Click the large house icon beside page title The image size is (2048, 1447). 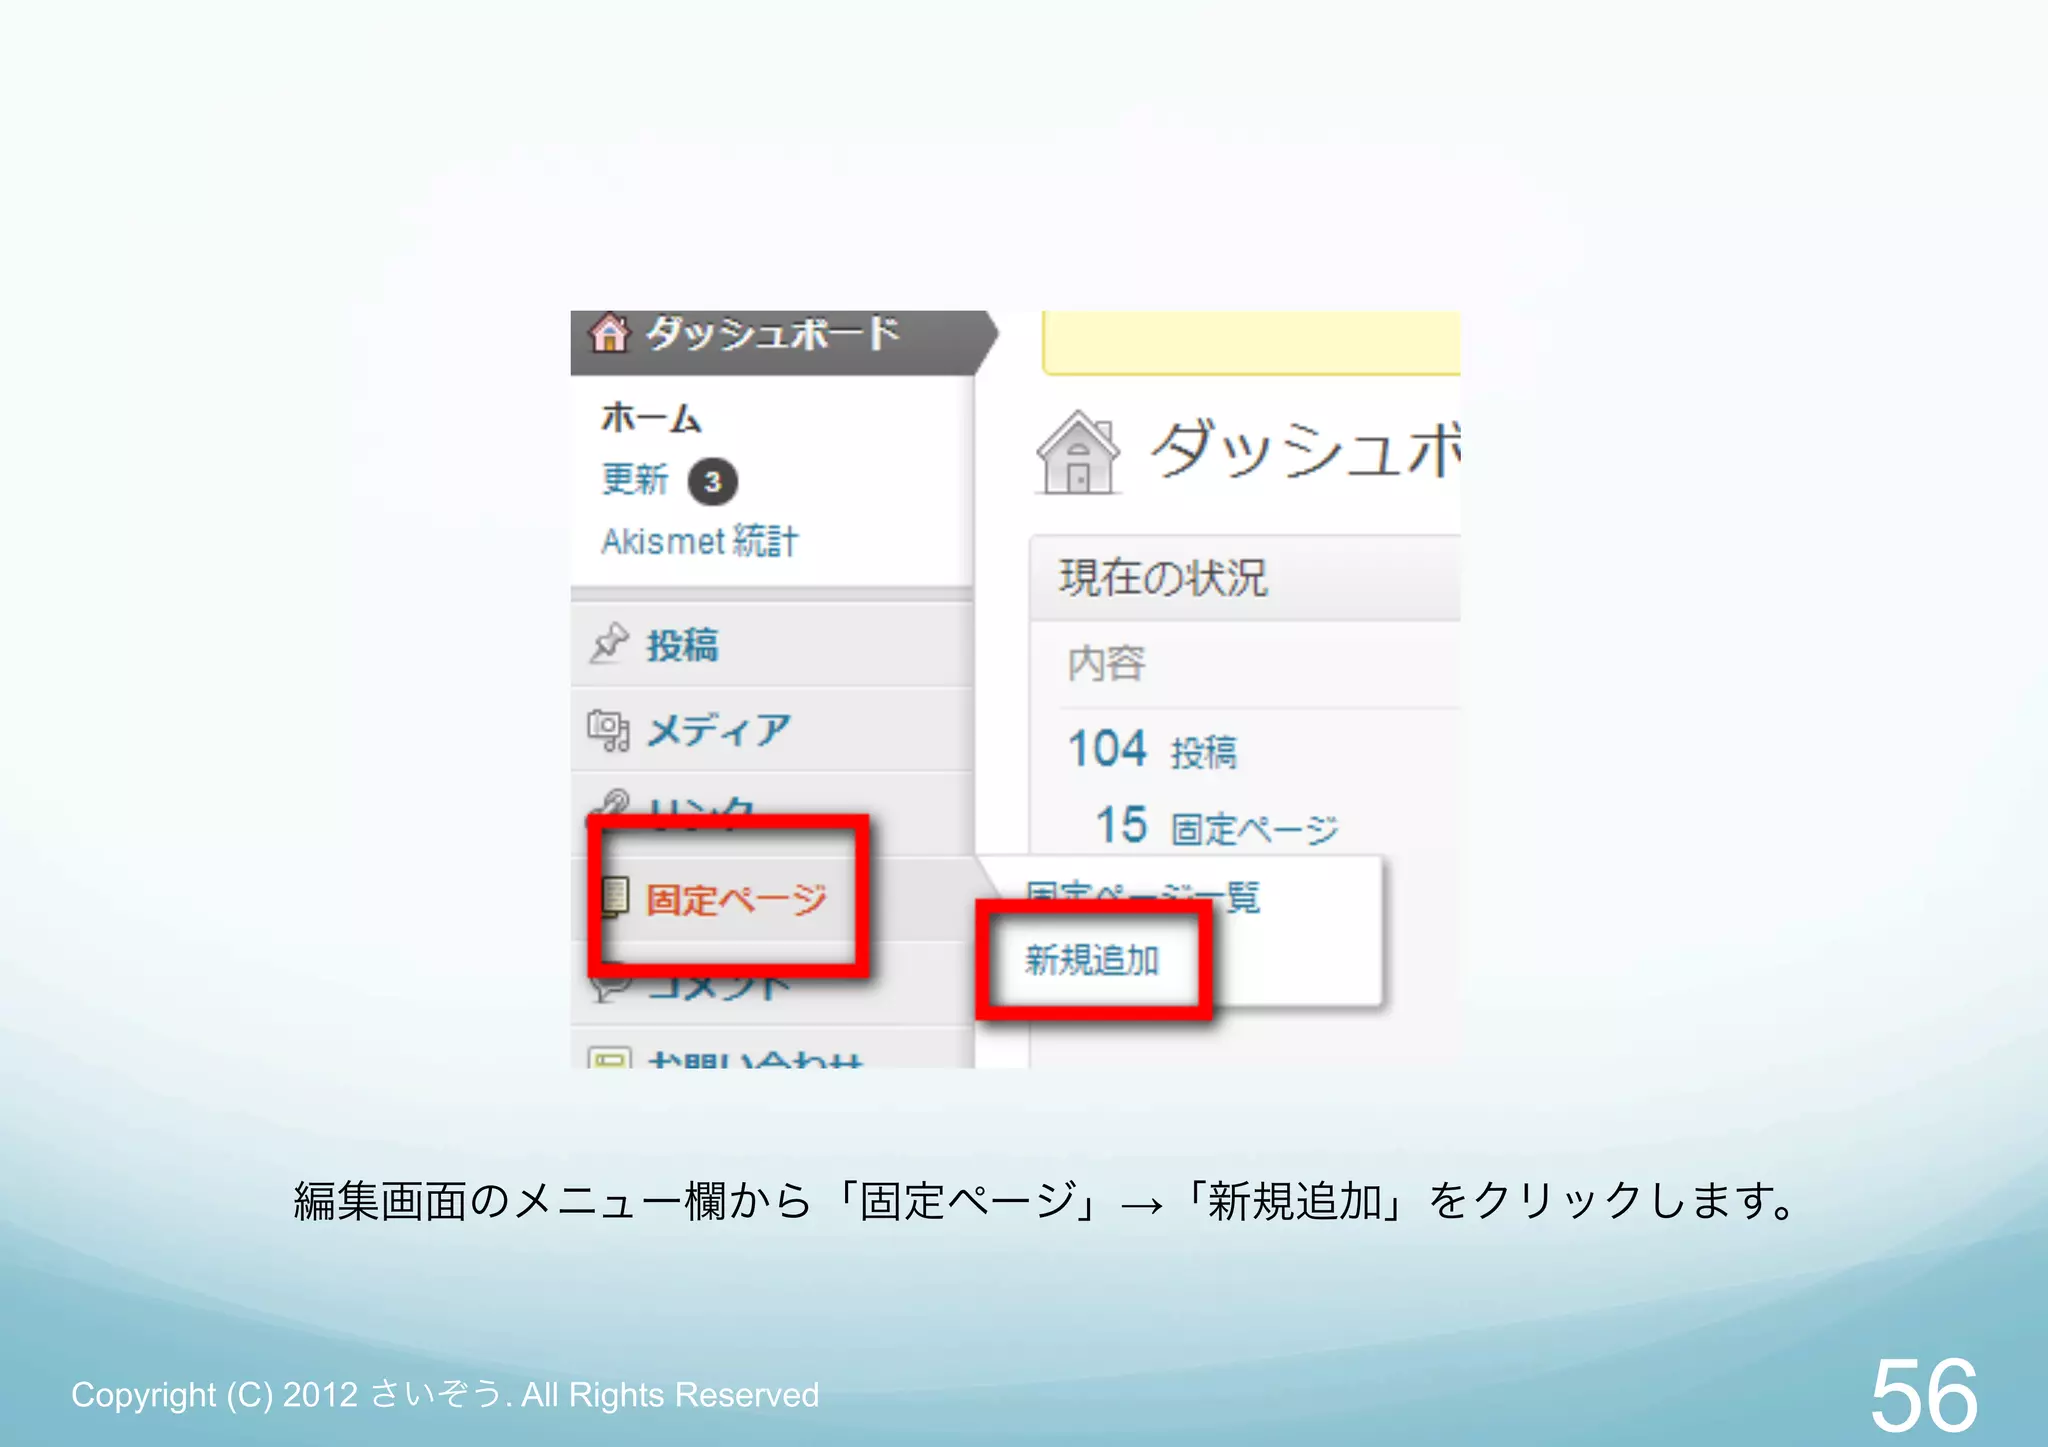pos(1078,452)
